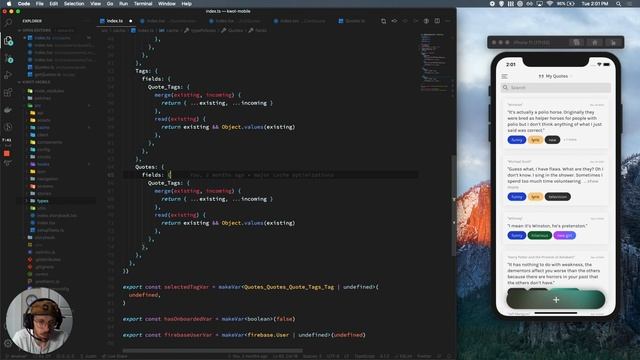
Task: Click the red square icon in activity bar
Action: (7, 153)
